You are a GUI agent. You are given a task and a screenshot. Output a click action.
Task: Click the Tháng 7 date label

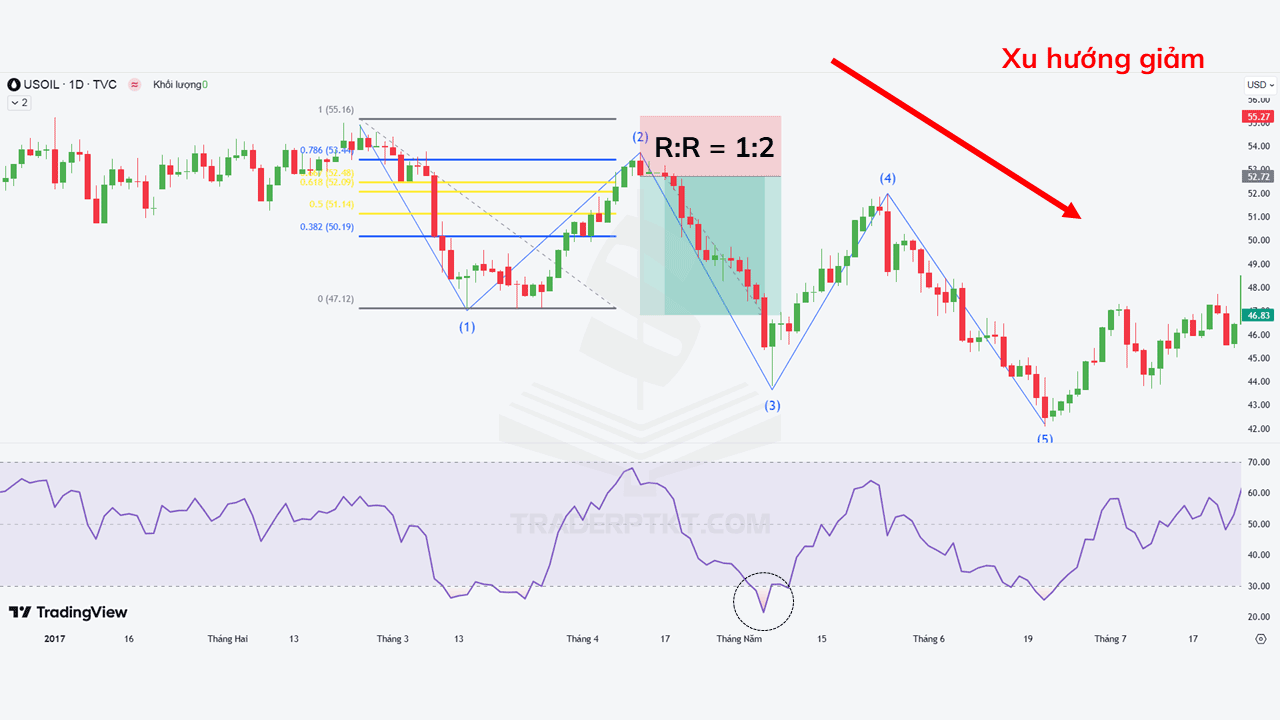coord(1110,638)
